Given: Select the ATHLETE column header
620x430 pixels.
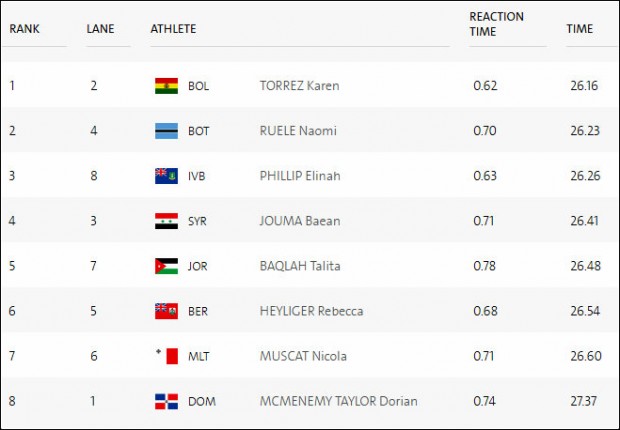Looking at the screenshot, I should 173,29.
